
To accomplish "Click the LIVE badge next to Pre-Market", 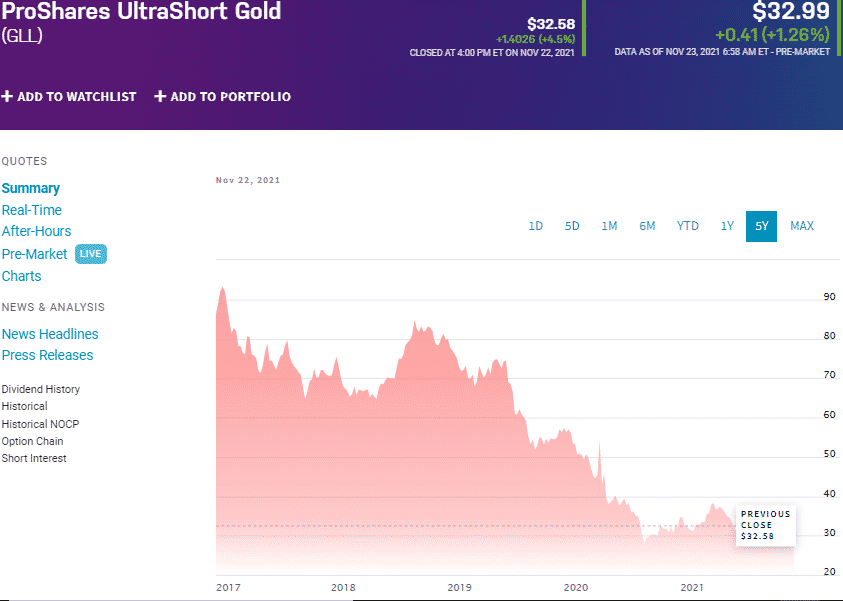I will [90, 254].
